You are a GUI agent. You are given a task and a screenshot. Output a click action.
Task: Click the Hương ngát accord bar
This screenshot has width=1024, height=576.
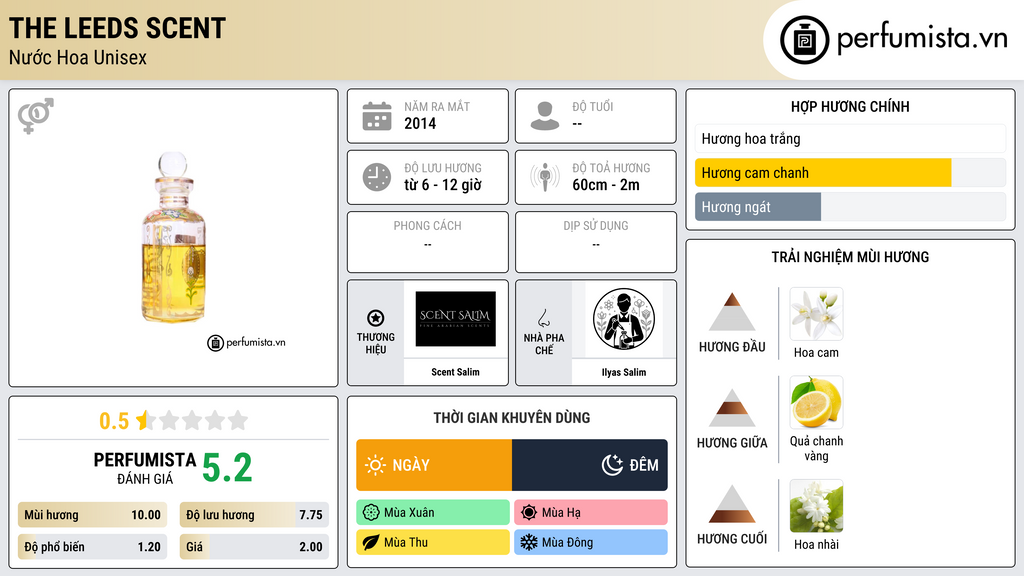pos(850,207)
